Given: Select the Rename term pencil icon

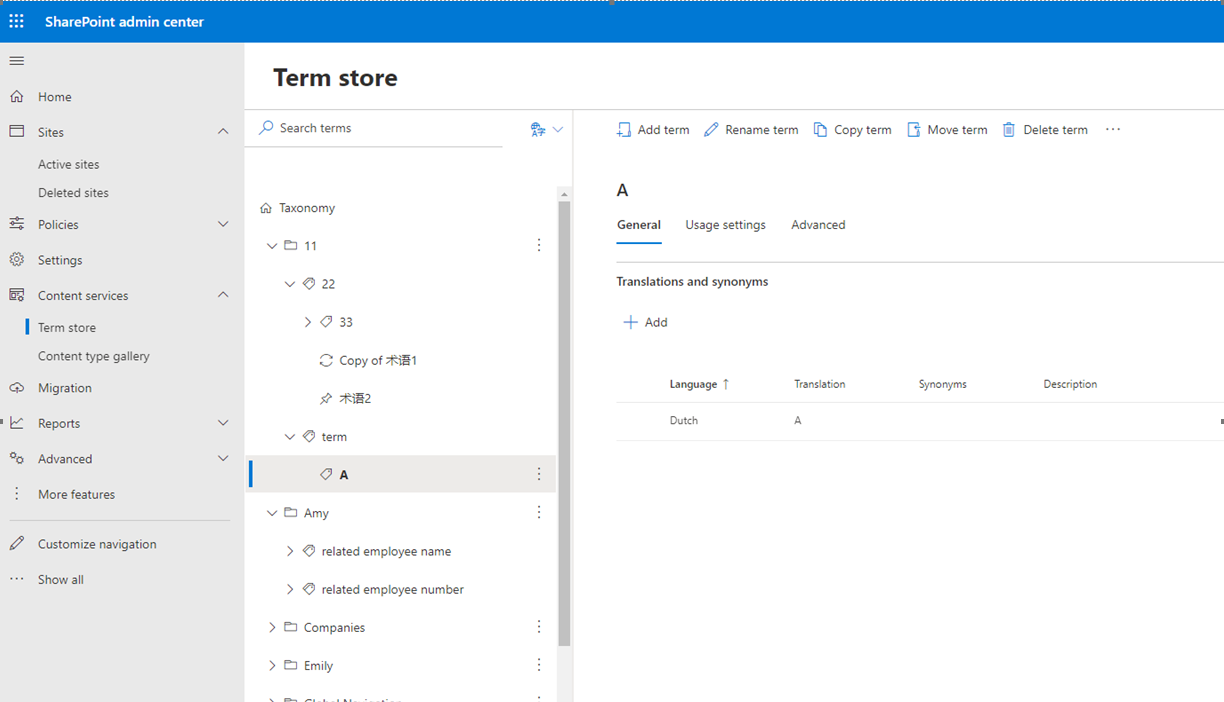Looking at the screenshot, I should 711,129.
